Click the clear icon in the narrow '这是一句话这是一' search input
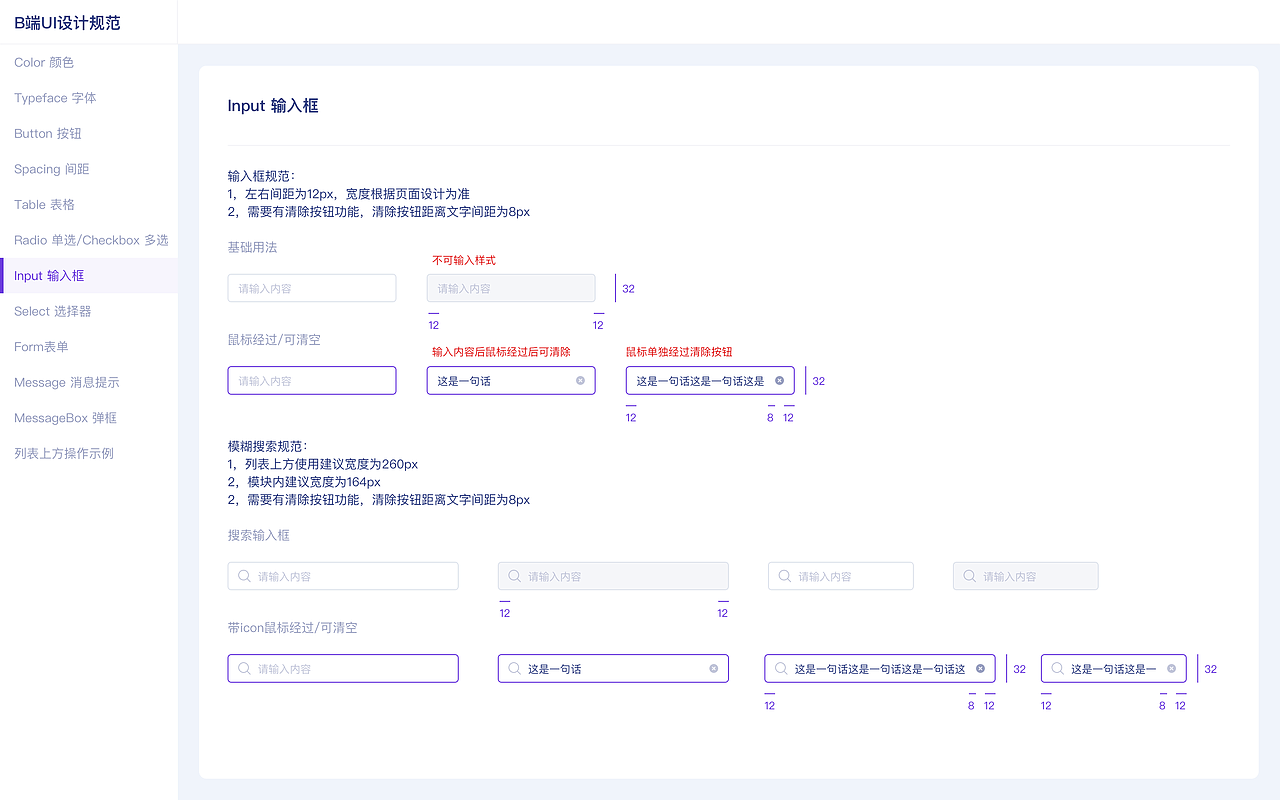Viewport: 1280px width, 800px height. point(1171,668)
